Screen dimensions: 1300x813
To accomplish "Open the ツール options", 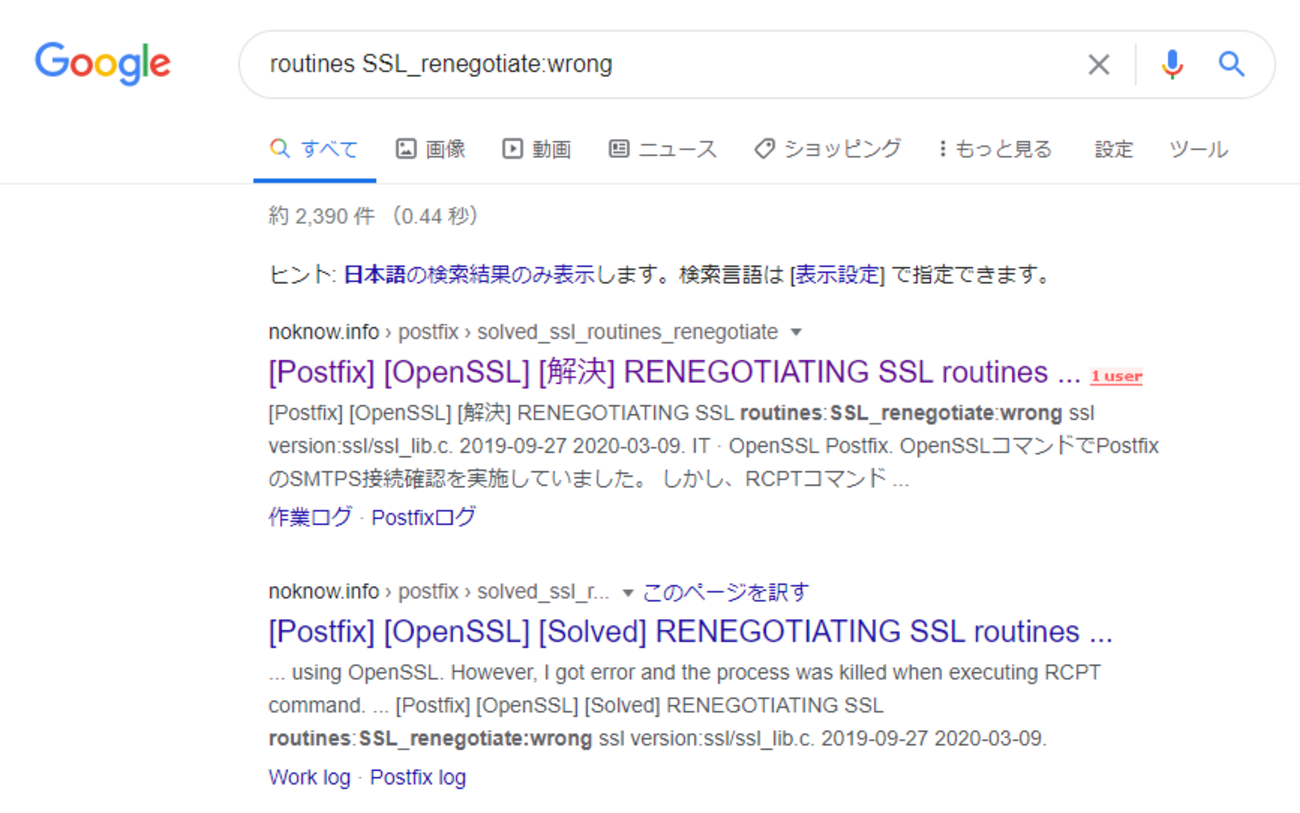I will [x=1198, y=149].
